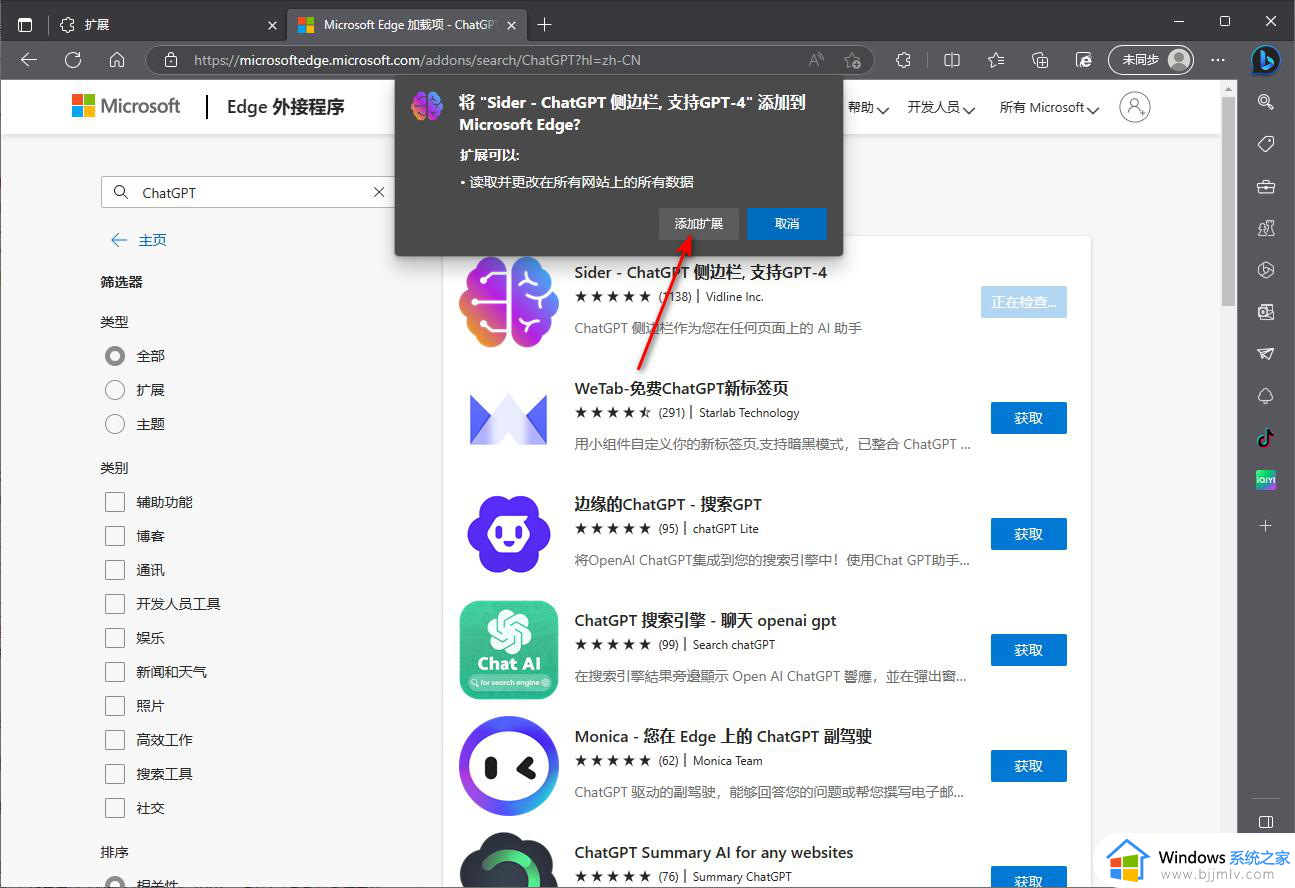Image resolution: width=1295 pixels, height=888 pixels.
Task: Get the 边缘的ChatGPT - 搜索GPT extension
Action: 1028,534
